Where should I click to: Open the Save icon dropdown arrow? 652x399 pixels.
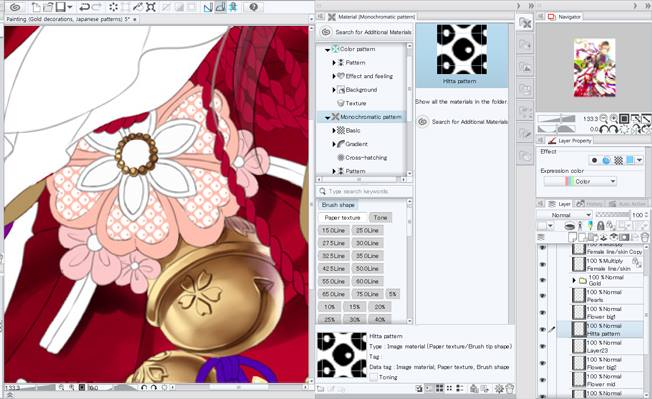coord(69,7)
